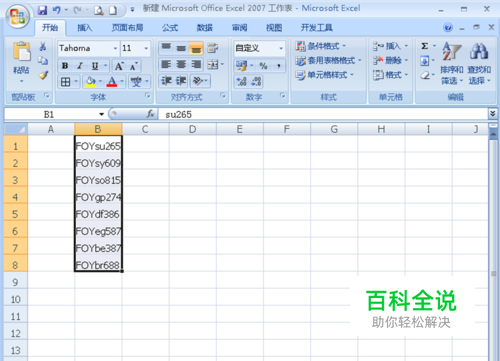
Task: Increase indent of cell text
Action: [x=181, y=81]
